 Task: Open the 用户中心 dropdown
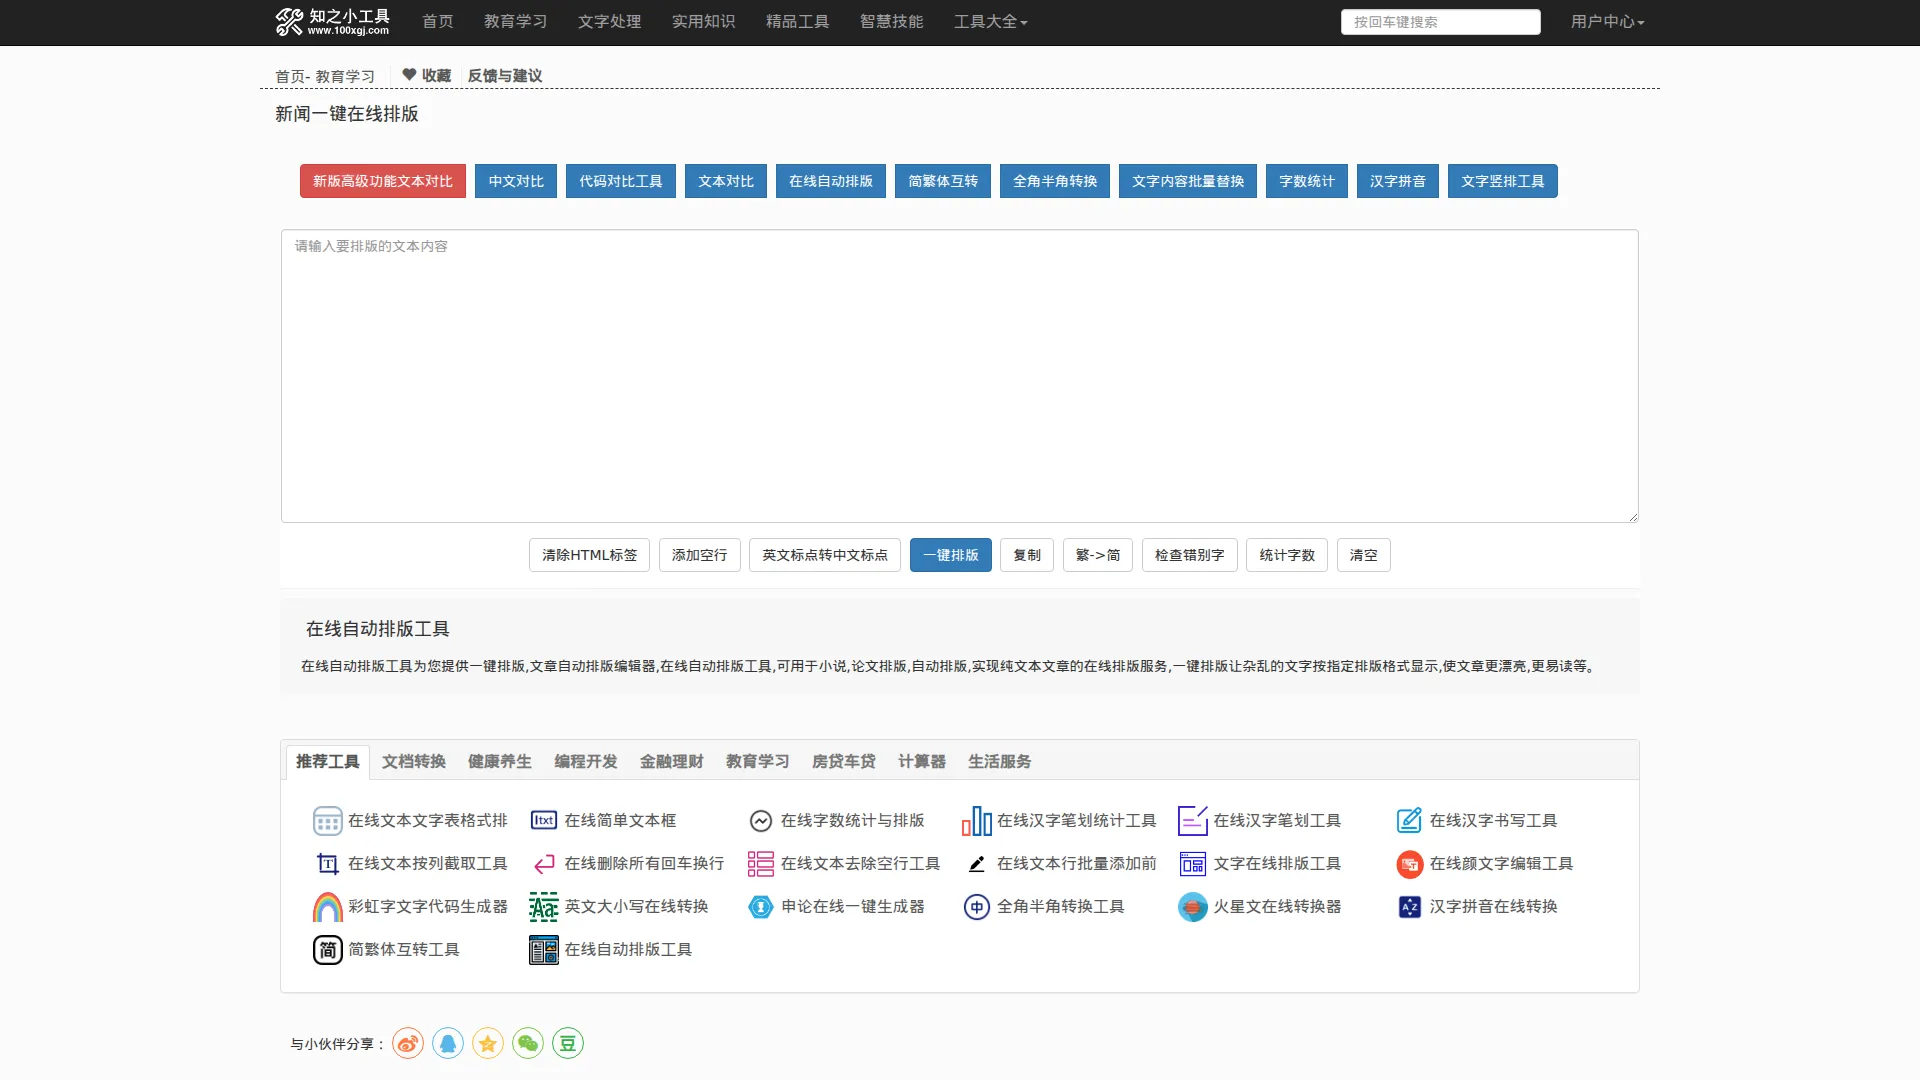[1607, 22]
